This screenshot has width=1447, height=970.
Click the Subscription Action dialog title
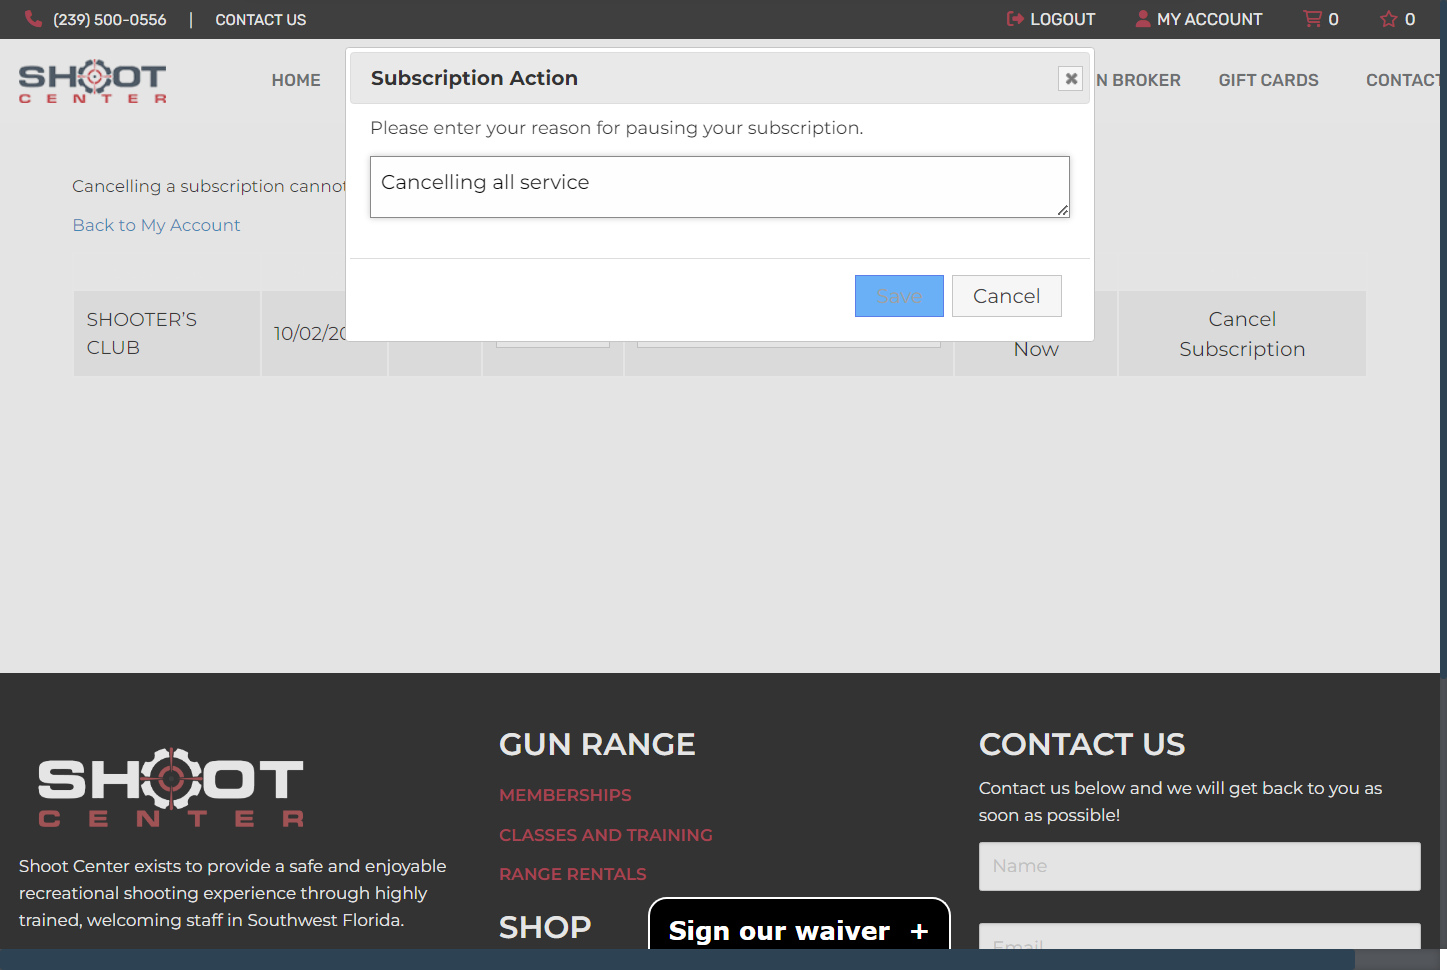point(474,78)
